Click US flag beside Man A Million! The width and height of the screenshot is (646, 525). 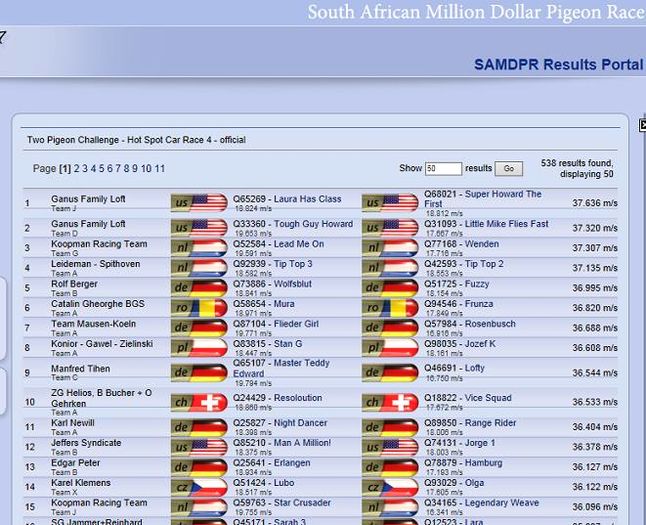199,447
